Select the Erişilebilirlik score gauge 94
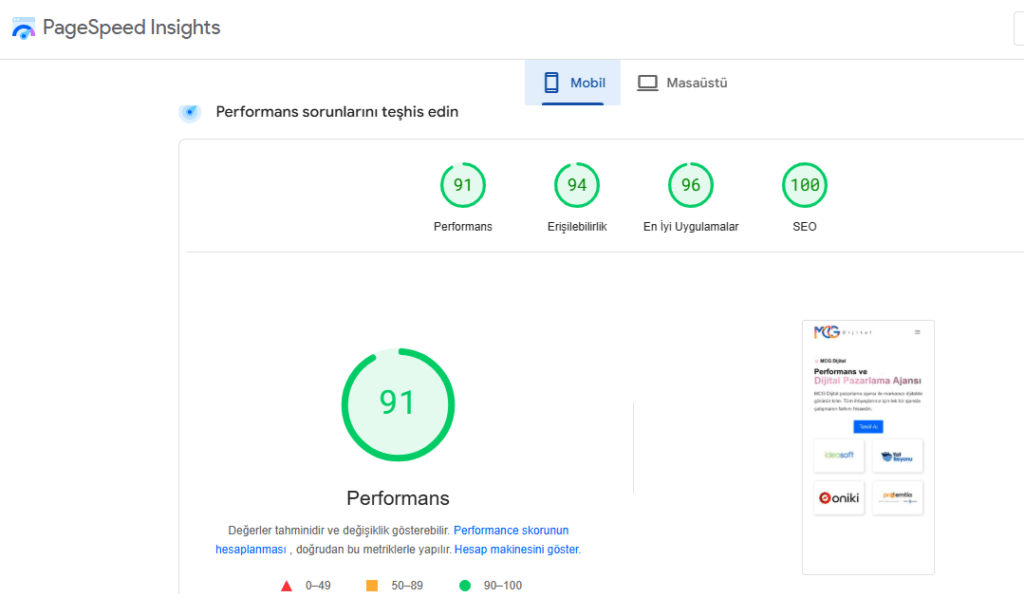Screen dimensions: 1024x616 click(x=577, y=185)
